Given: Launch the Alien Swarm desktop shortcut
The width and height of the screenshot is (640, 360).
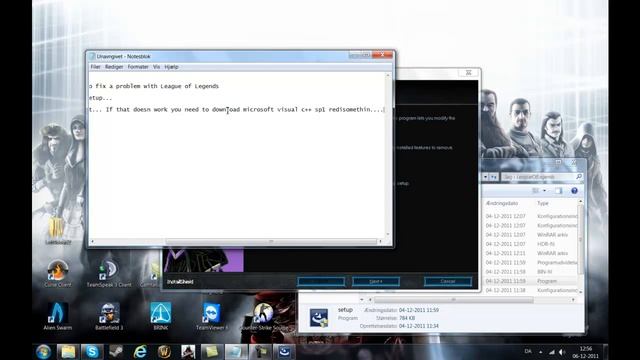Looking at the screenshot, I should pyautogui.click(x=58, y=316).
